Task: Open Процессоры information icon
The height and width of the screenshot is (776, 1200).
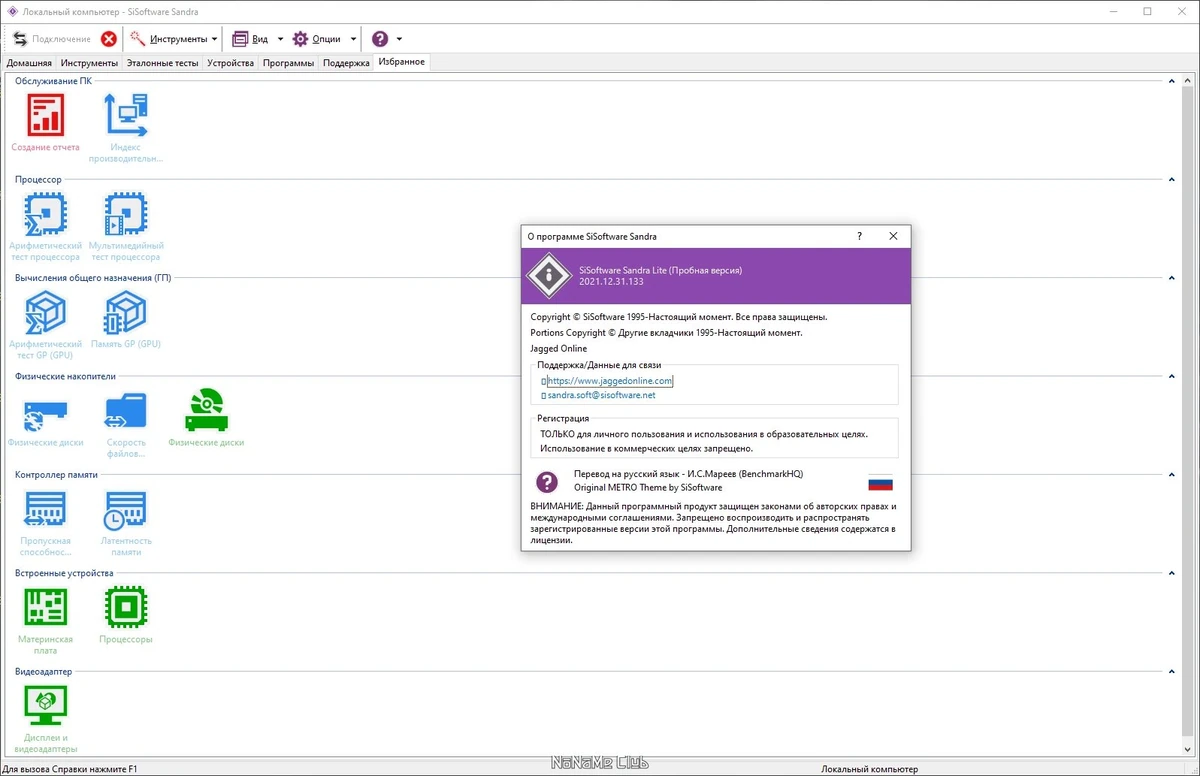Action: 126,608
